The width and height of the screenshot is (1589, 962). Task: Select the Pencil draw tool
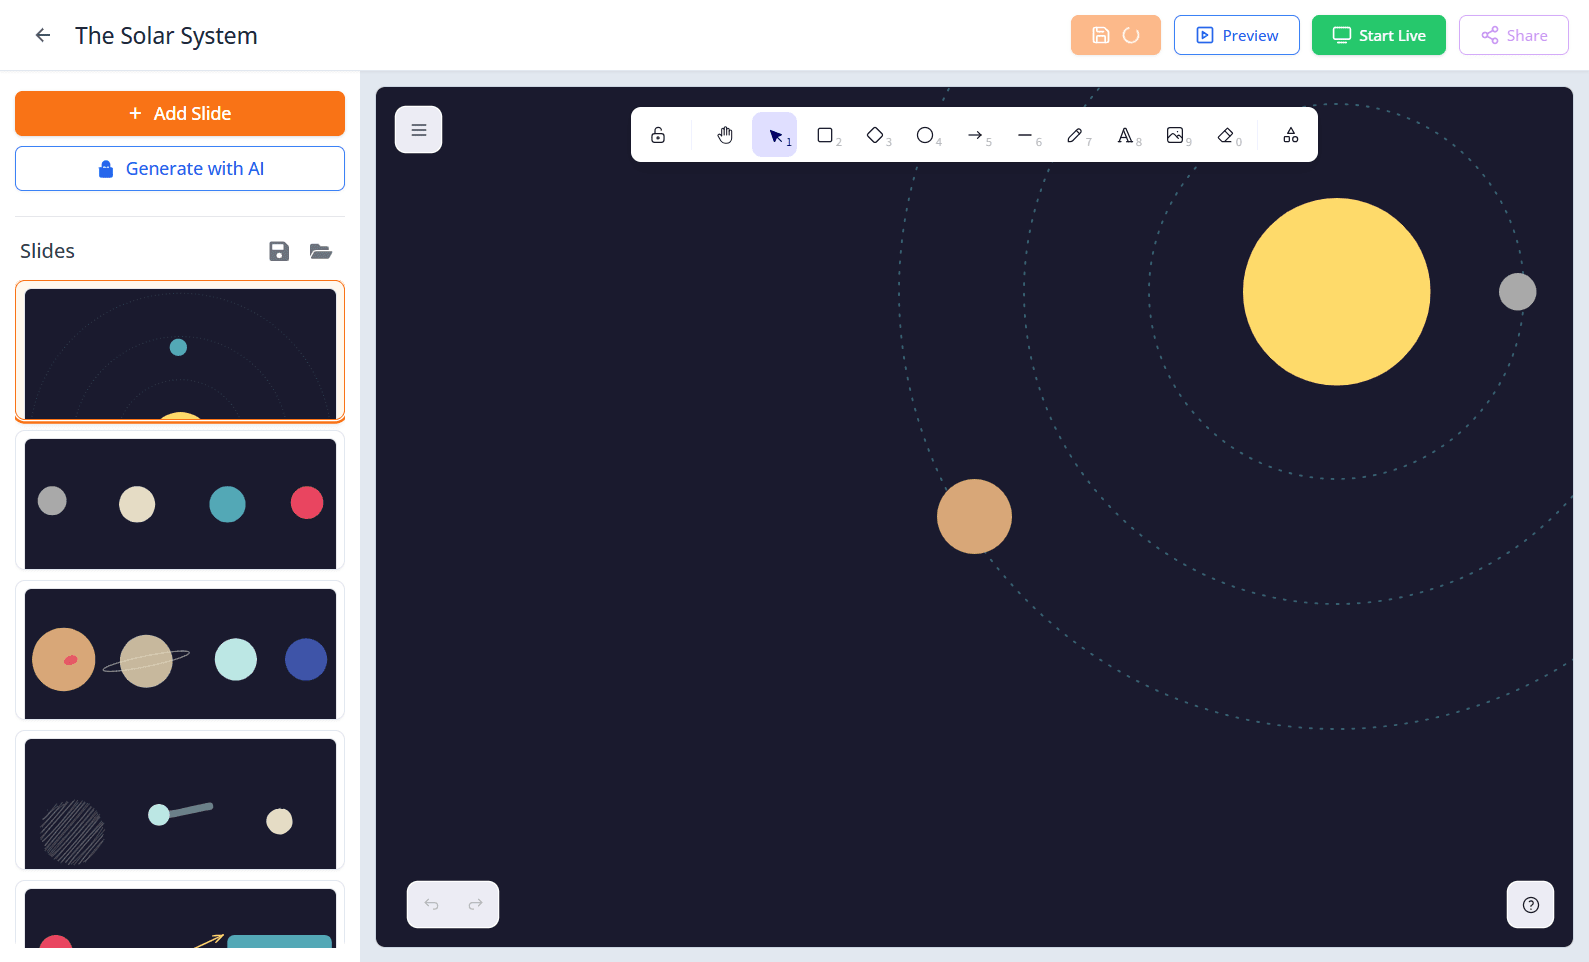1075,135
